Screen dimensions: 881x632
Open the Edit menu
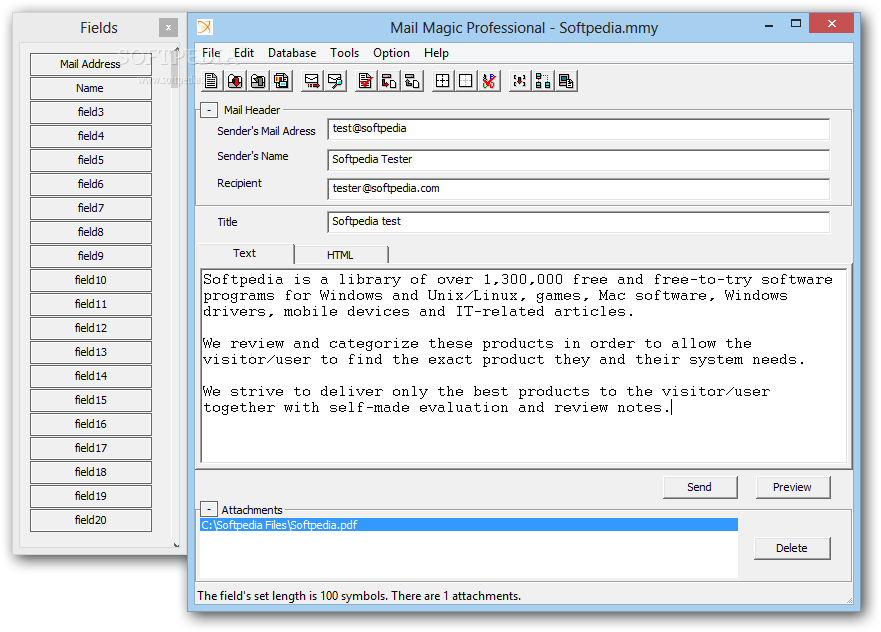(x=244, y=53)
